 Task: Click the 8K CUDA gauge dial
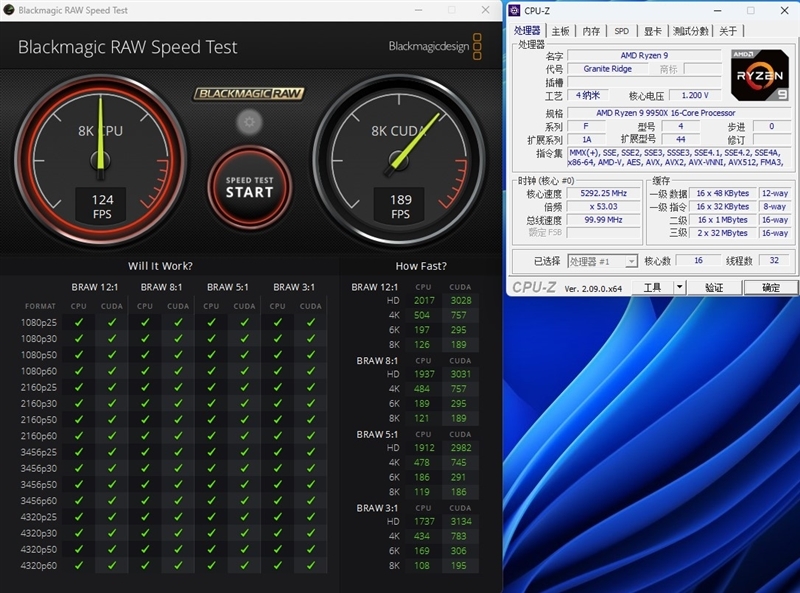(399, 161)
